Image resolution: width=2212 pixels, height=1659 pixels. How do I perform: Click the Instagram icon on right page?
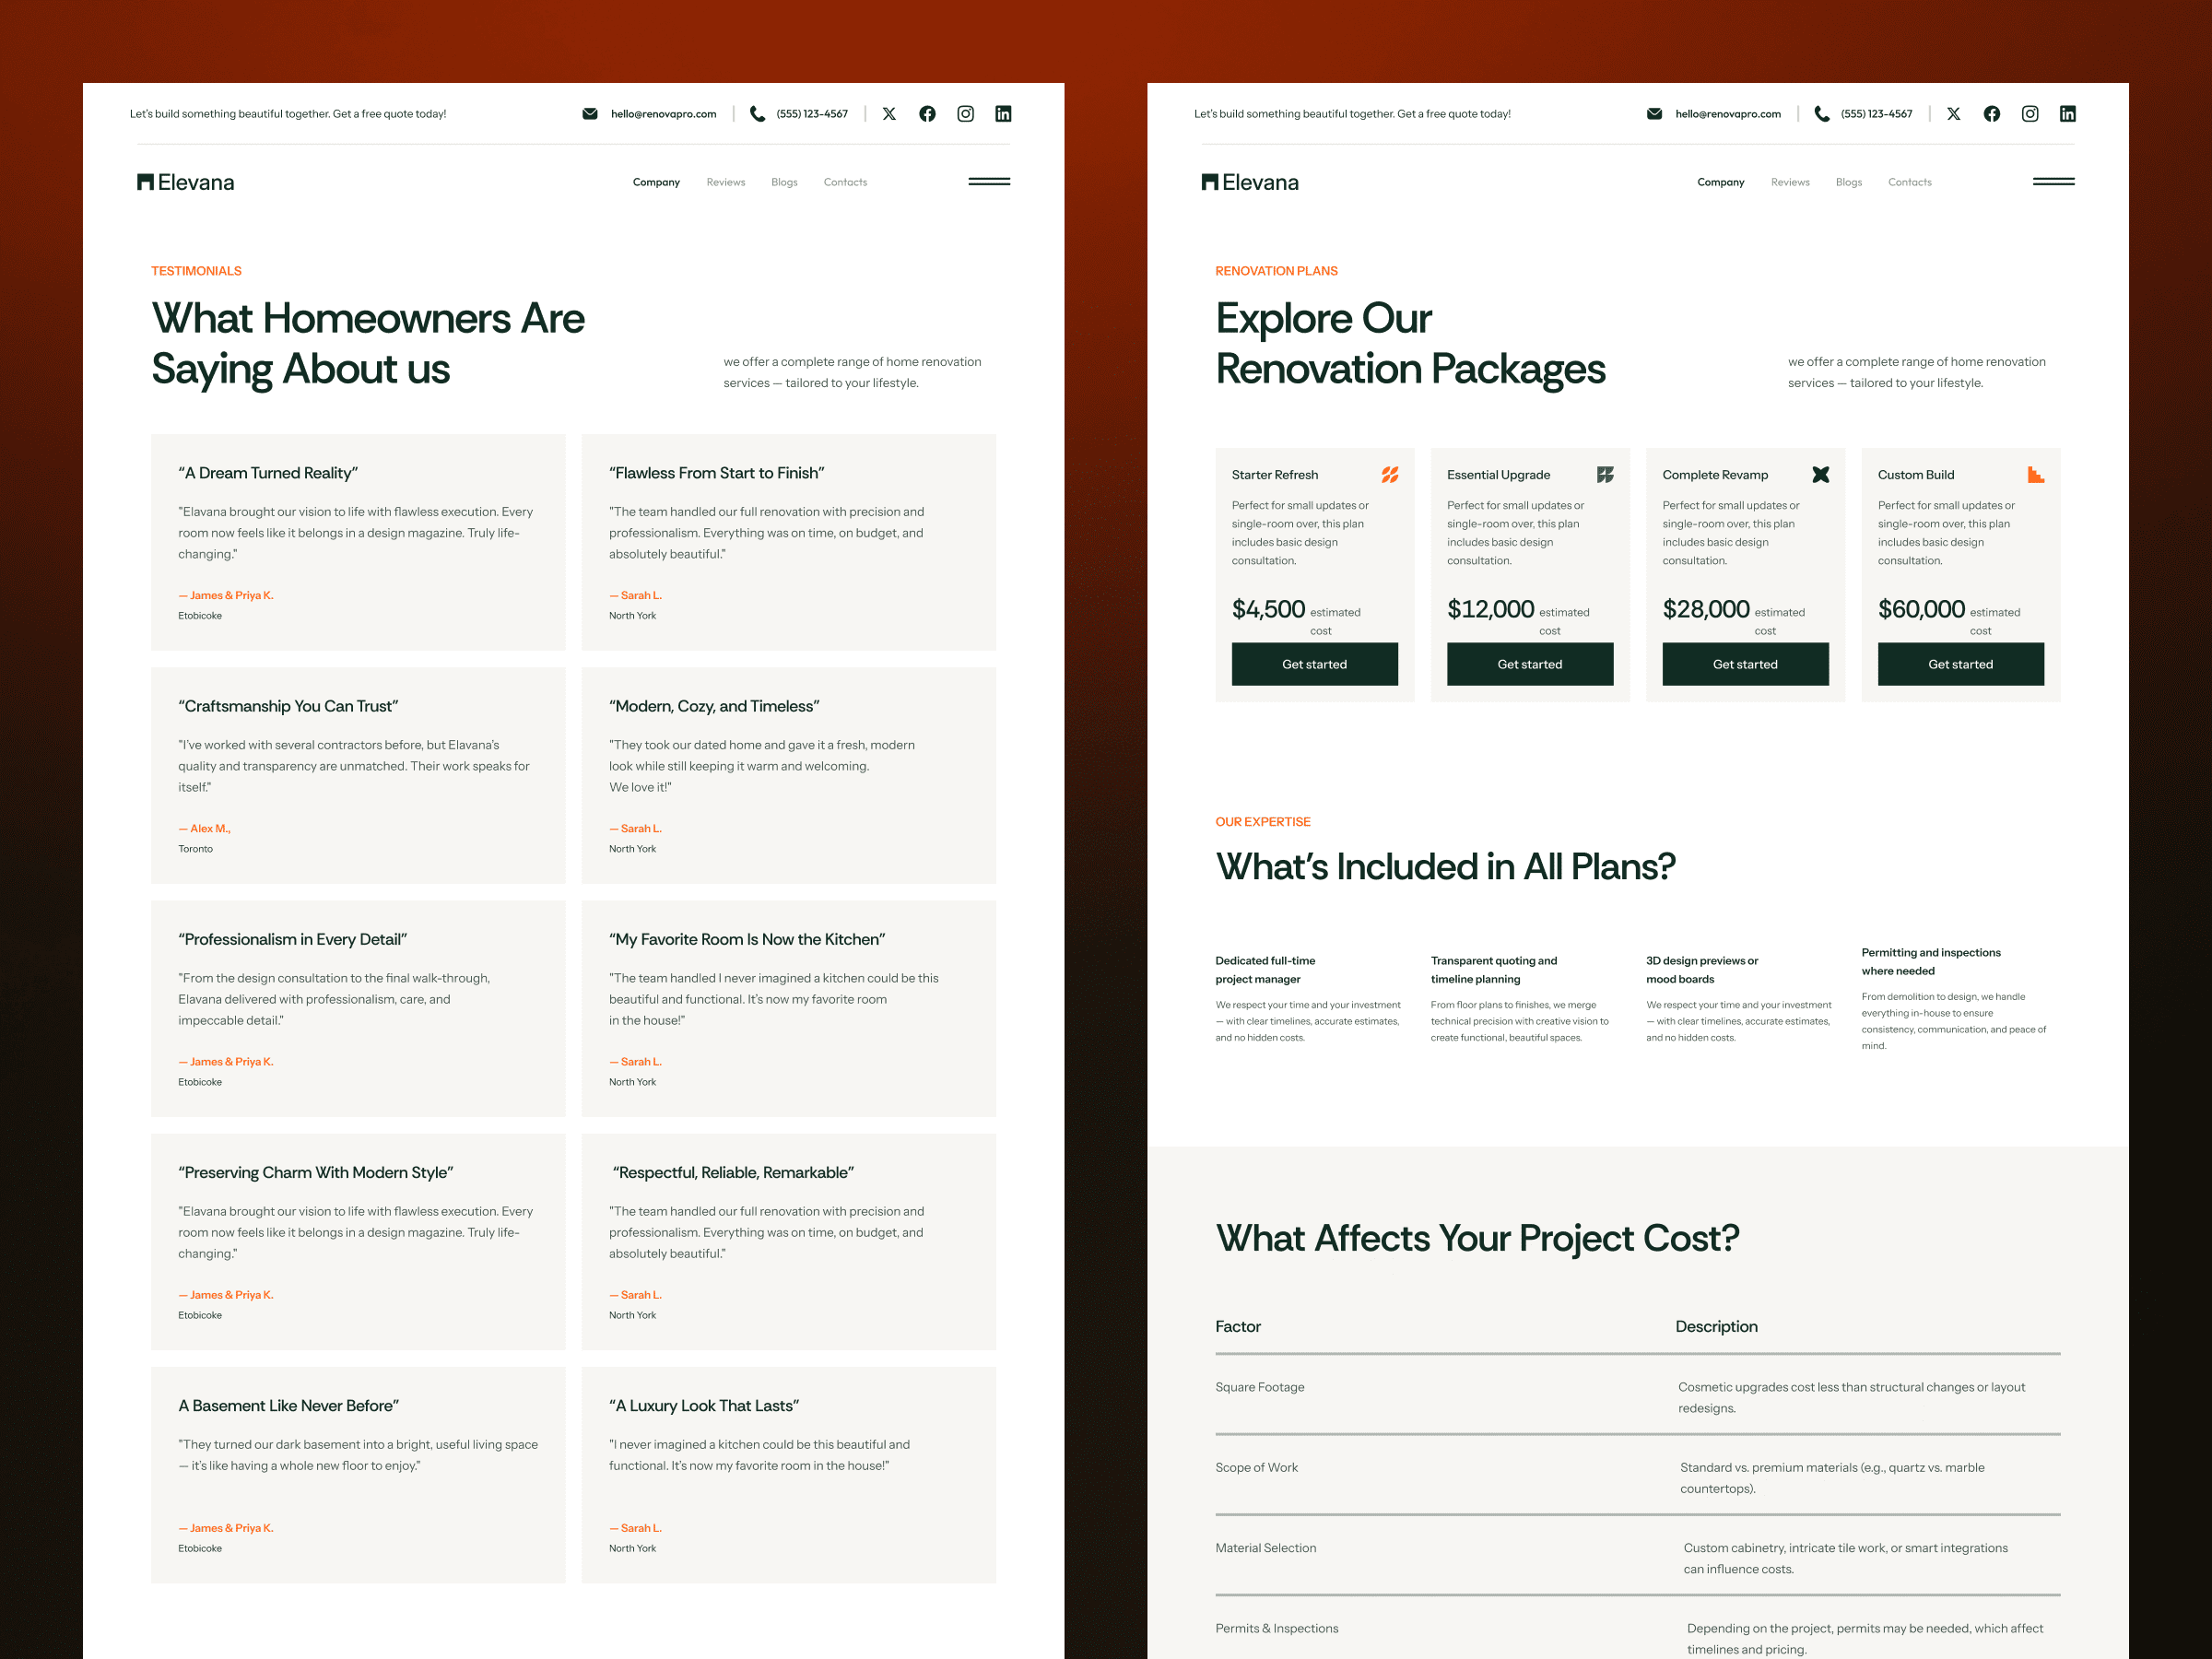click(x=2030, y=114)
